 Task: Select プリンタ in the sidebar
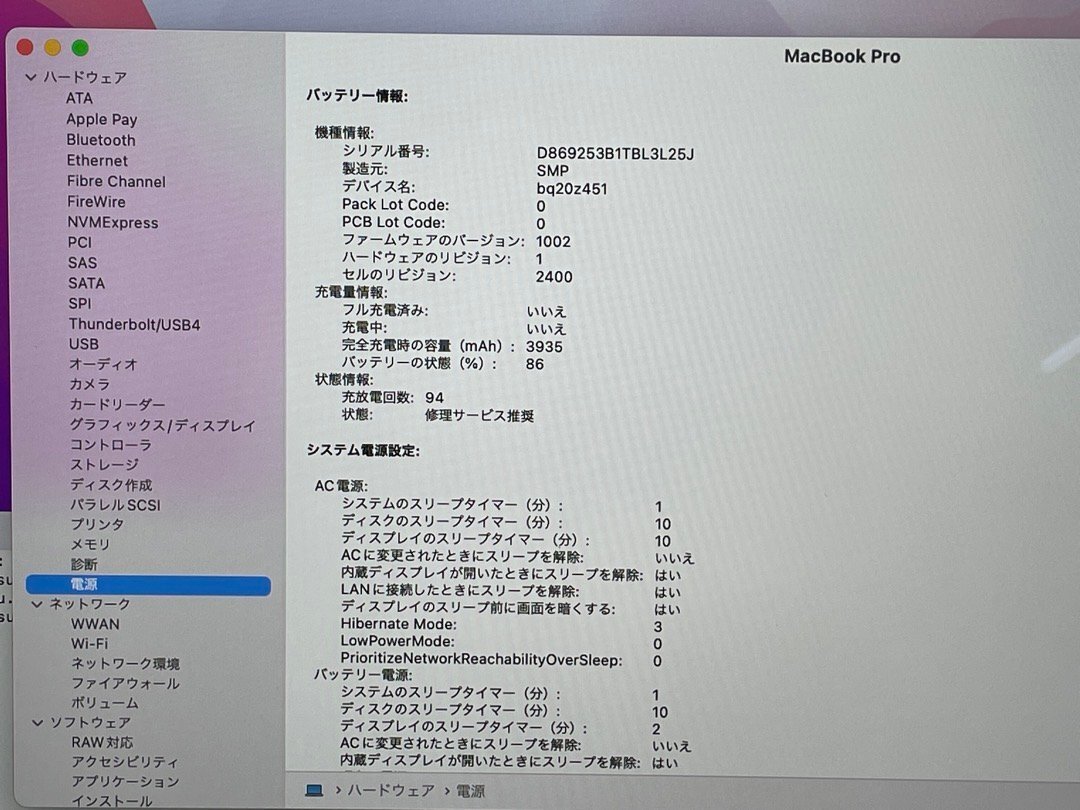tap(97, 524)
